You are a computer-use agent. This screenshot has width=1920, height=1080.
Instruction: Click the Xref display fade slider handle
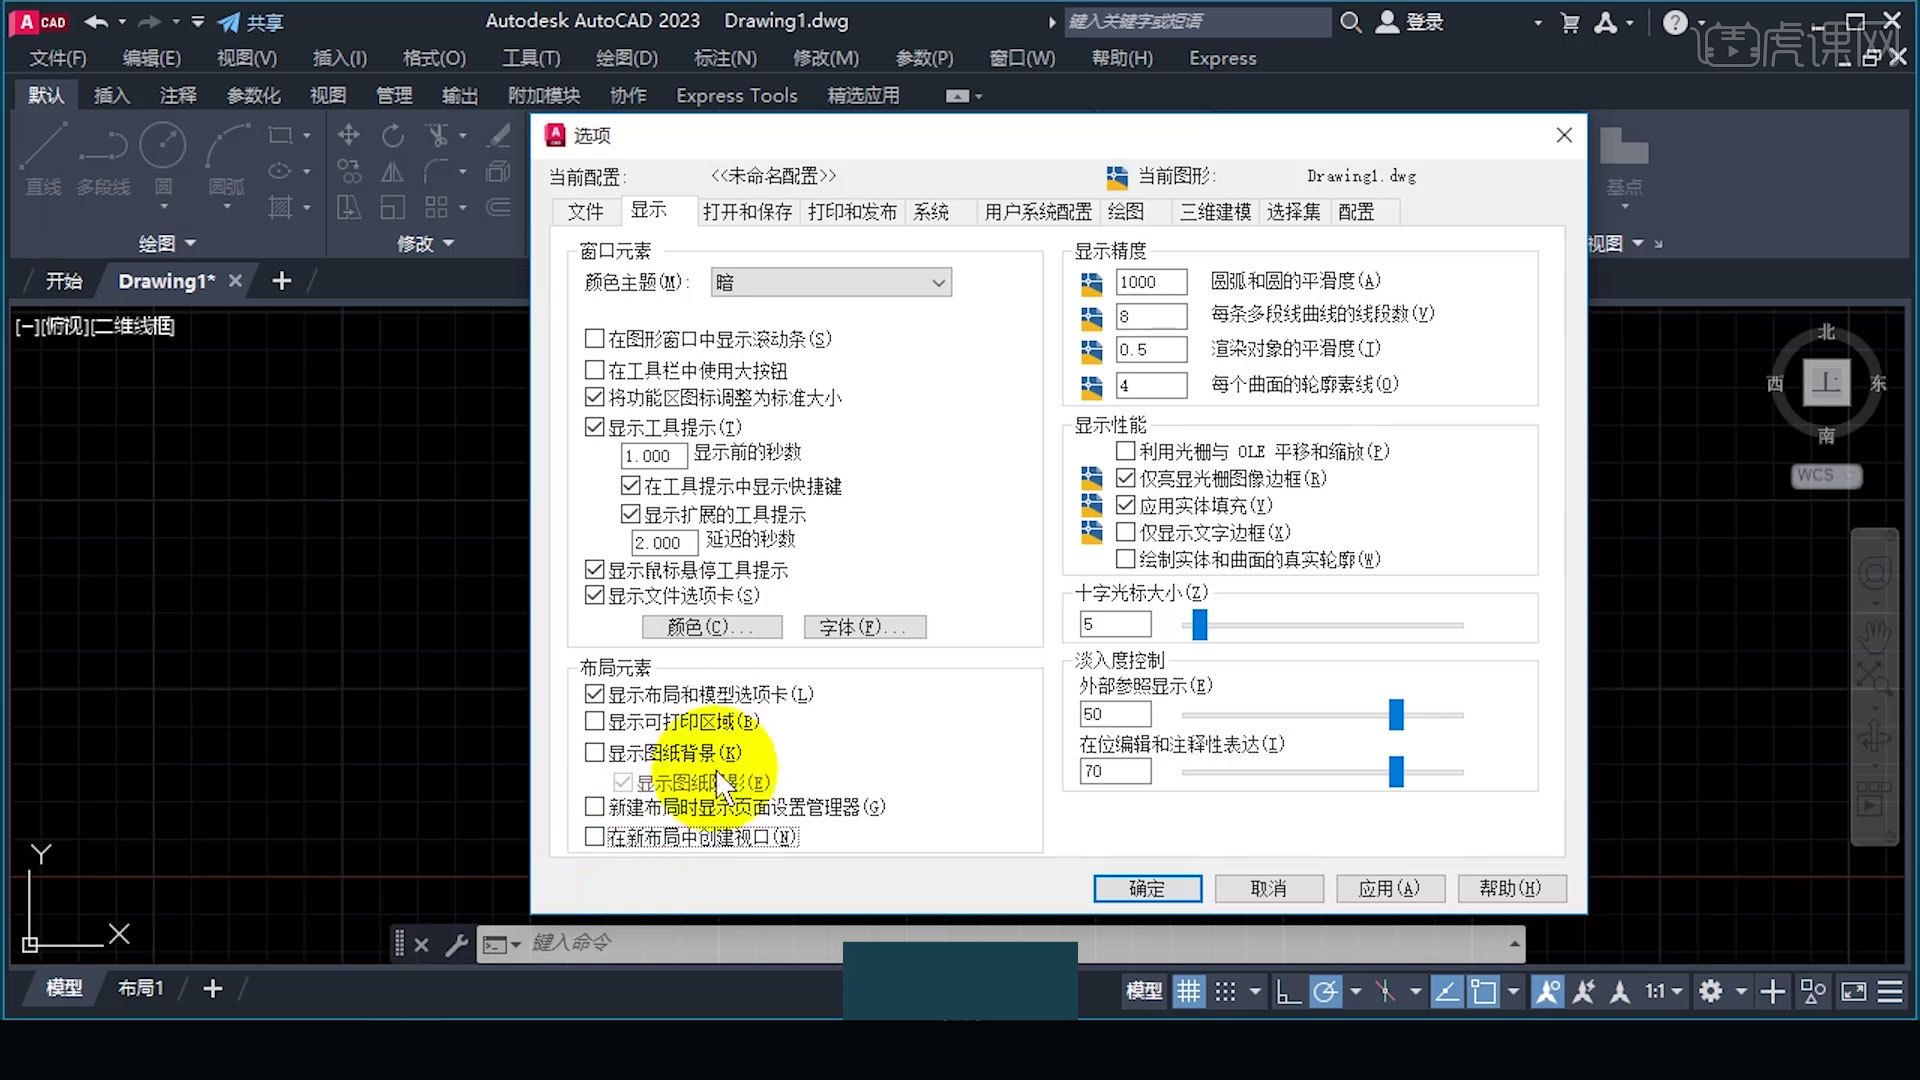(x=1396, y=714)
